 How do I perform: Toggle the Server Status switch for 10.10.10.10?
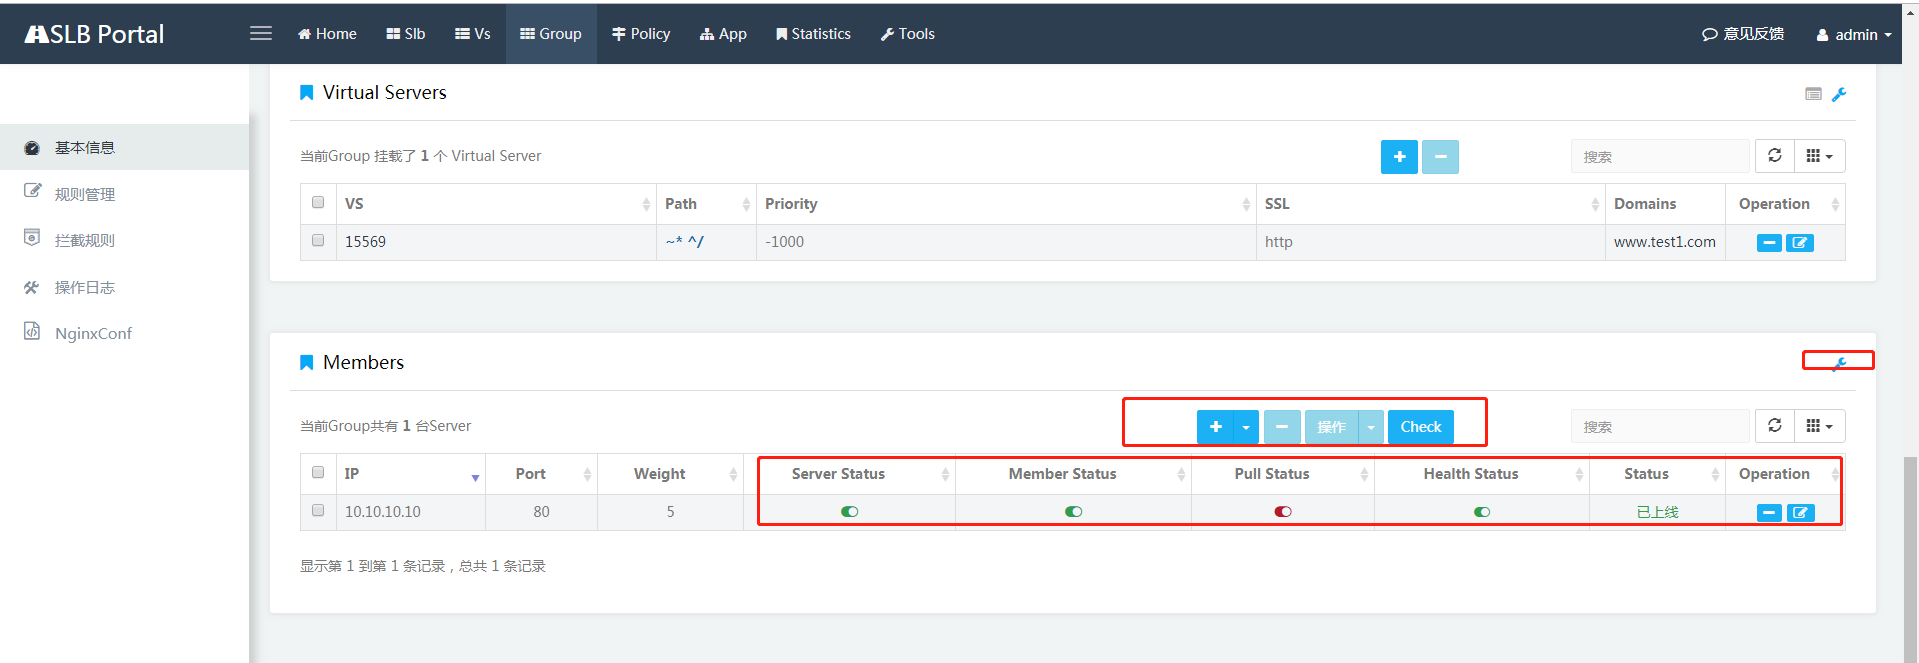click(850, 512)
